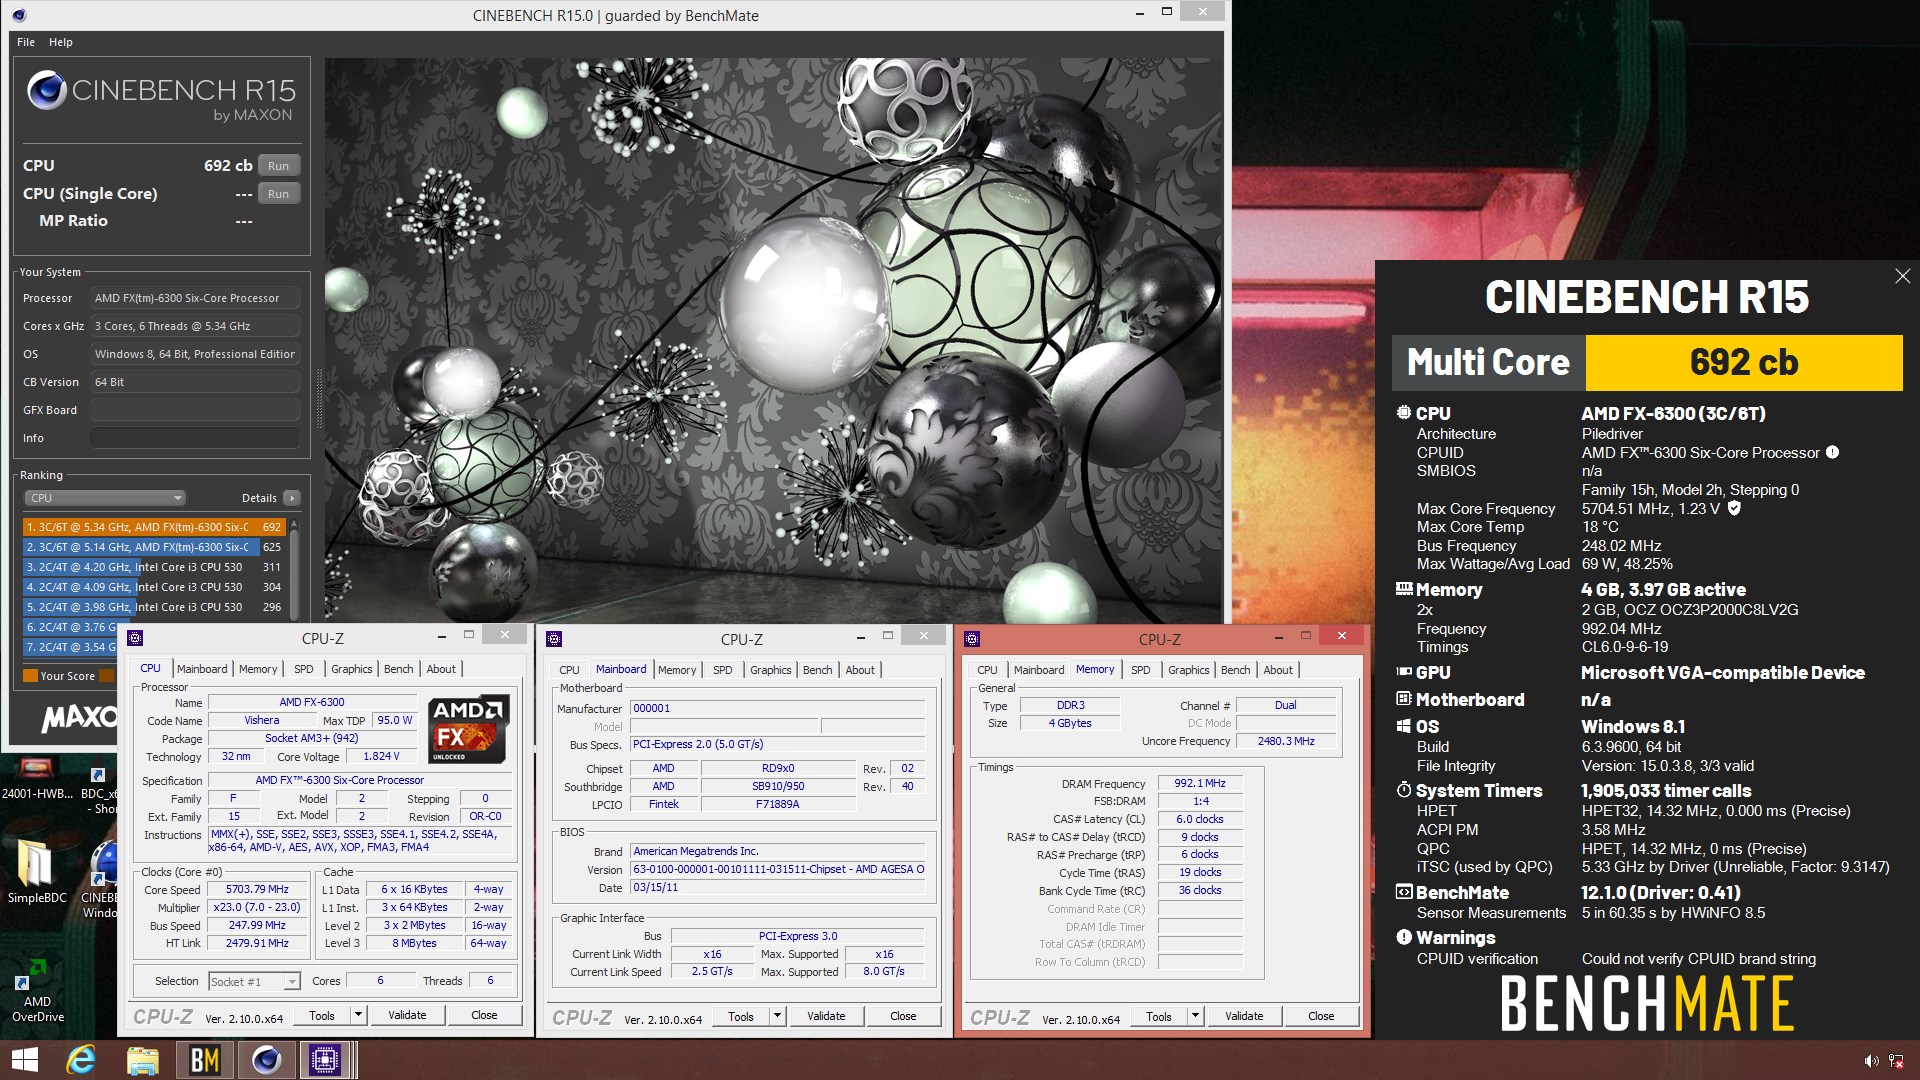
Task: Open Tools dropdown arrow in CPU-Z Mainboard window
Action: click(x=777, y=1016)
